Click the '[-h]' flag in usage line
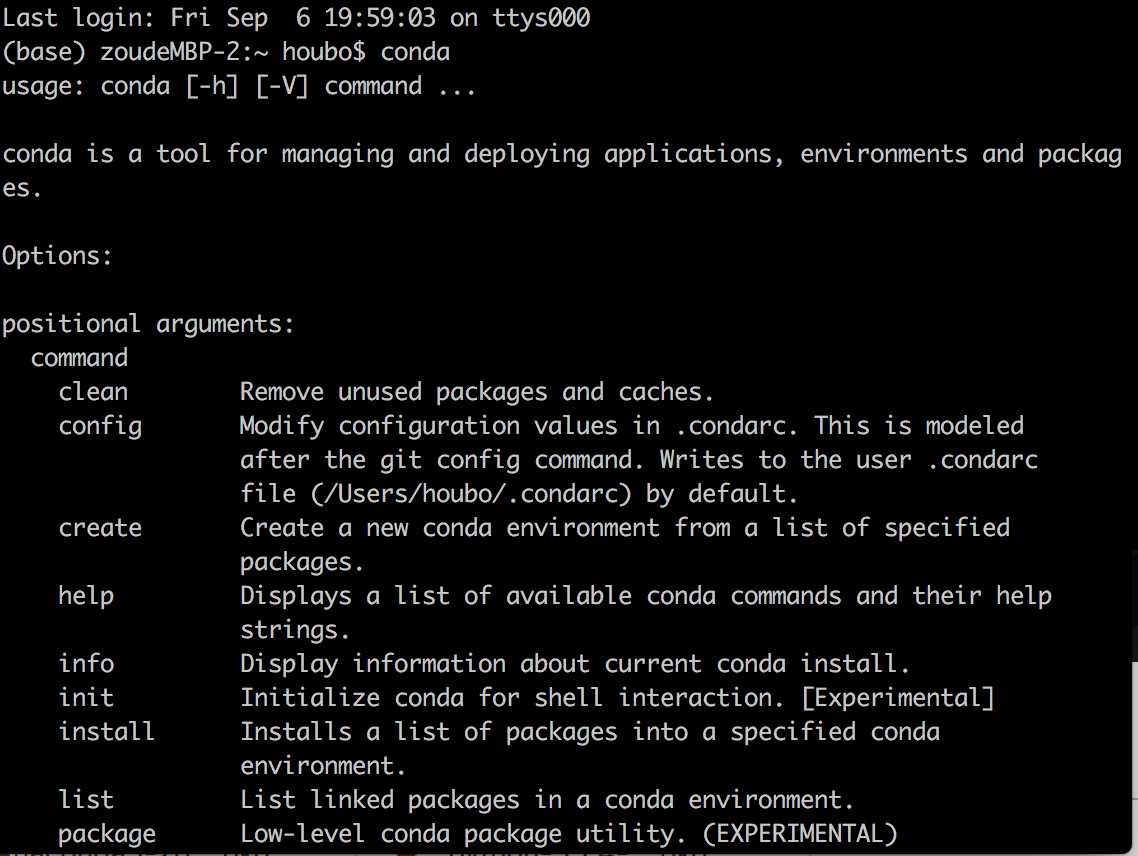The image size is (1138, 856). tap(212, 86)
